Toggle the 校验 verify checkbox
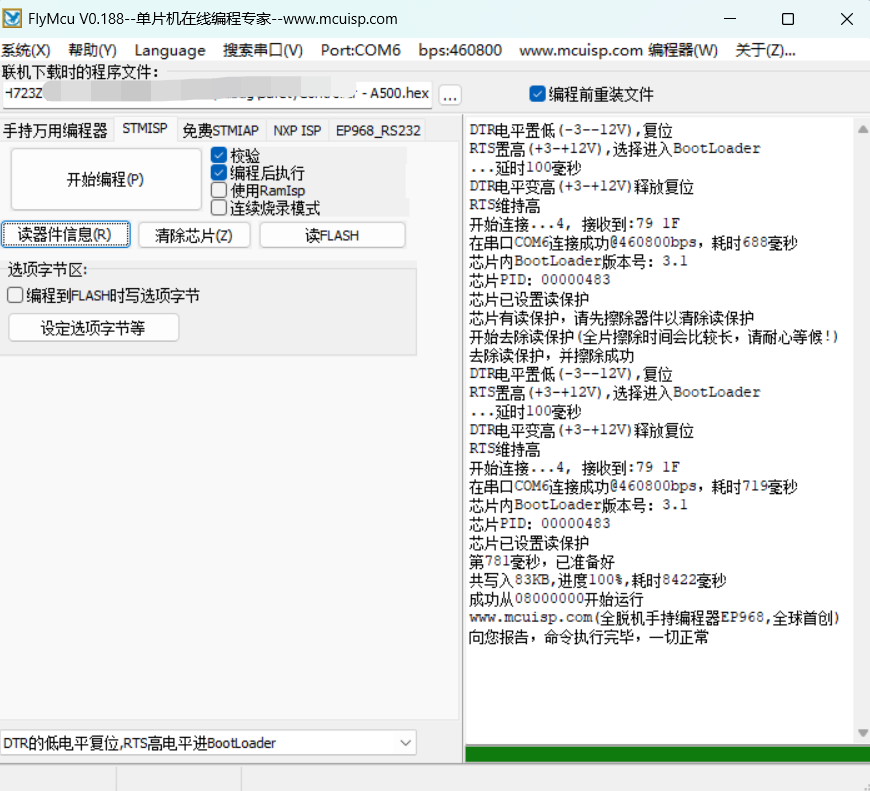 pos(220,156)
